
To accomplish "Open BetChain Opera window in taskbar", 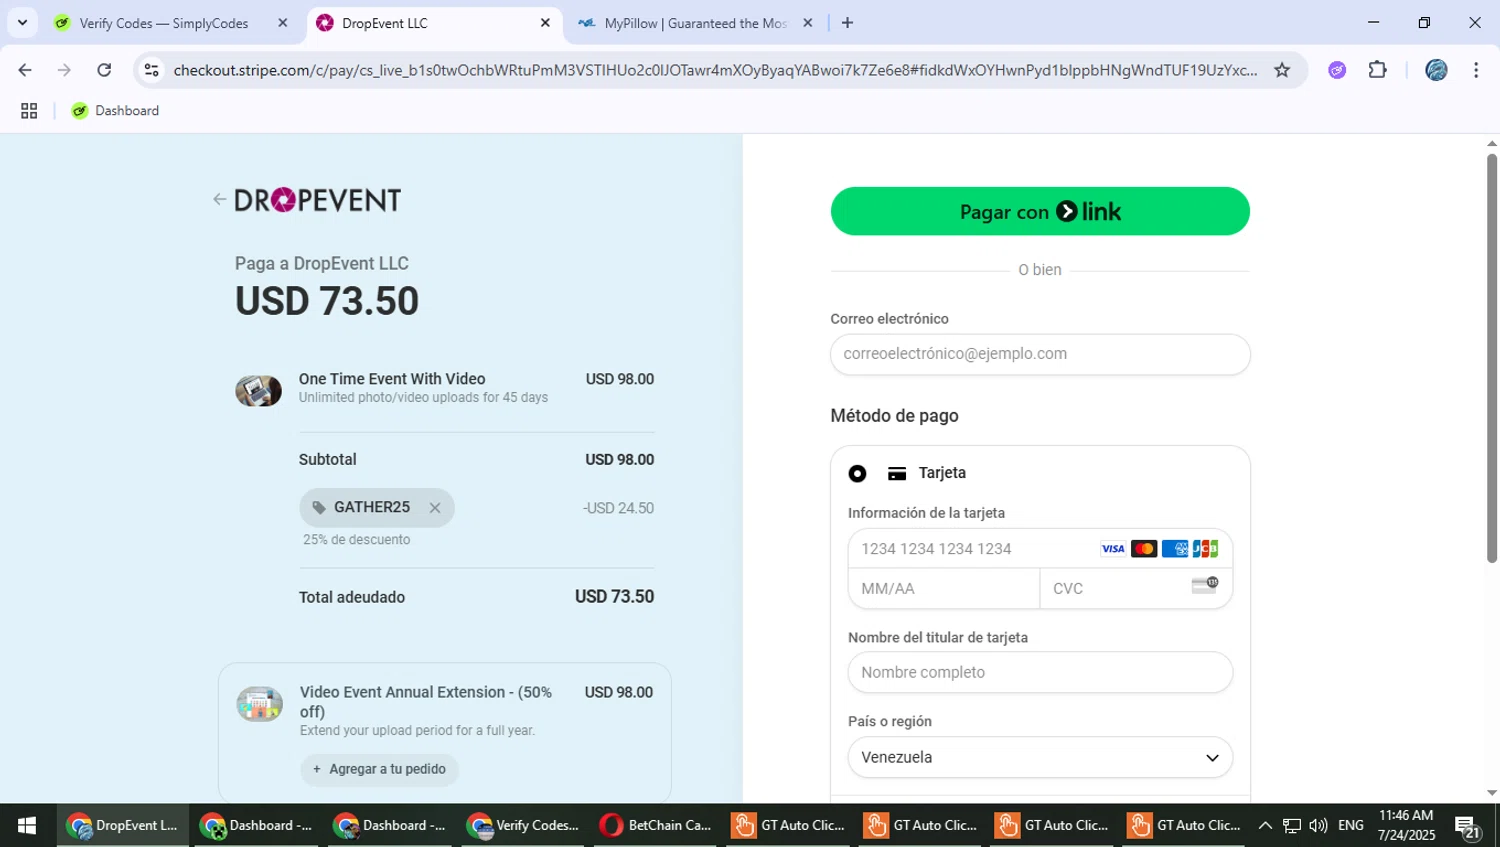I will pos(656,825).
